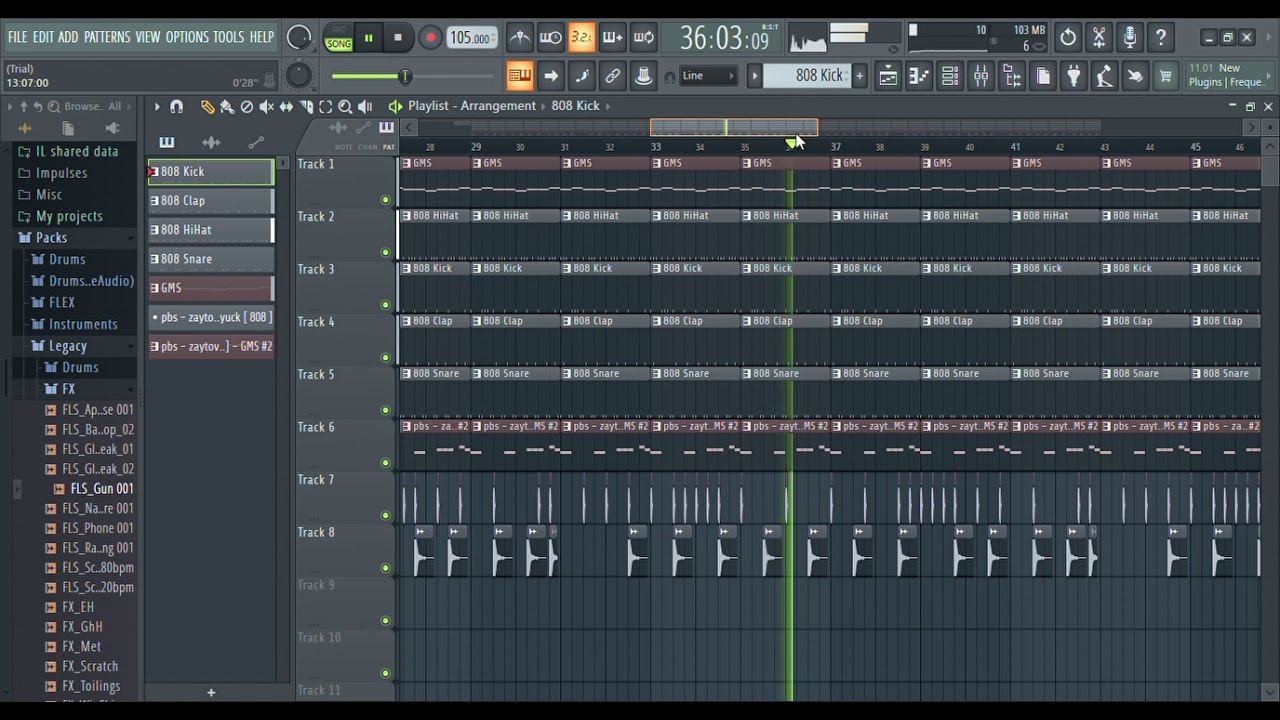Toggle PAT/SONG mode switch
Viewport: 1280px width, 720px height.
pos(338,38)
